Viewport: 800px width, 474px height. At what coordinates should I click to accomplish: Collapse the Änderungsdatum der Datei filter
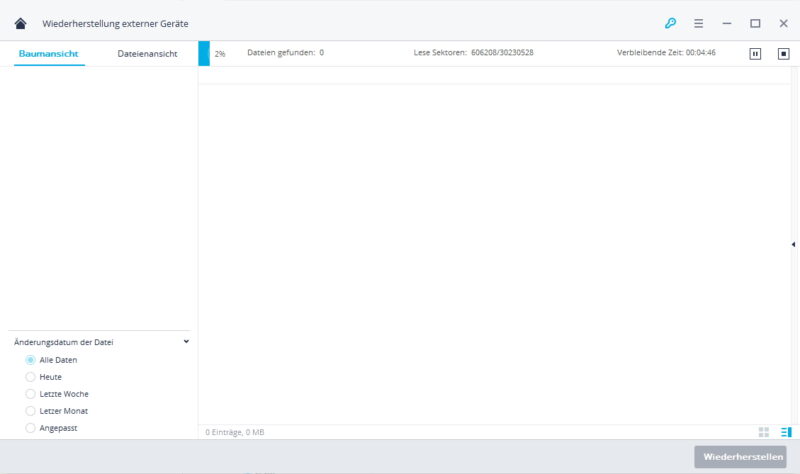186,341
